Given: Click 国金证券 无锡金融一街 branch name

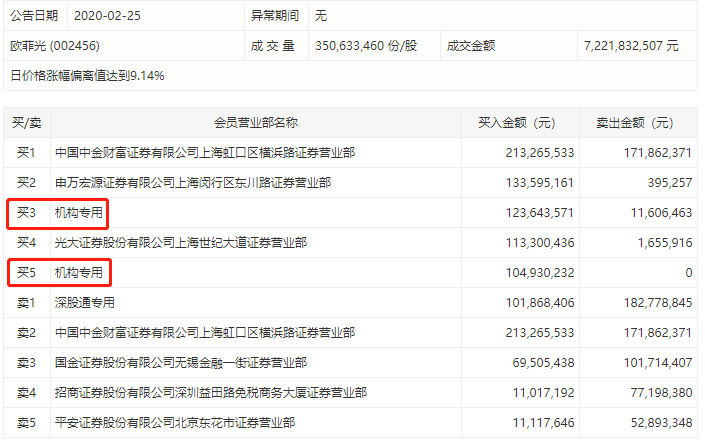Looking at the screenshot, I should coord(181,363).
